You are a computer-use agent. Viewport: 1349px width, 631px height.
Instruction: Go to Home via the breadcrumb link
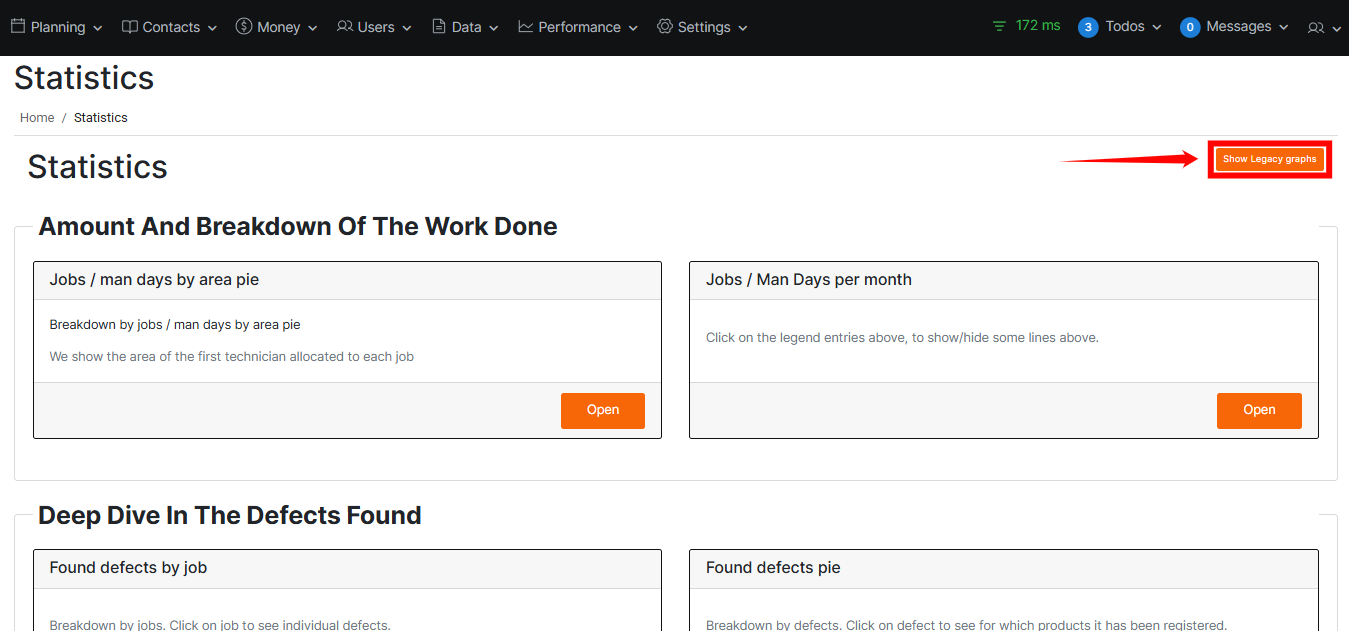(37, 118)
